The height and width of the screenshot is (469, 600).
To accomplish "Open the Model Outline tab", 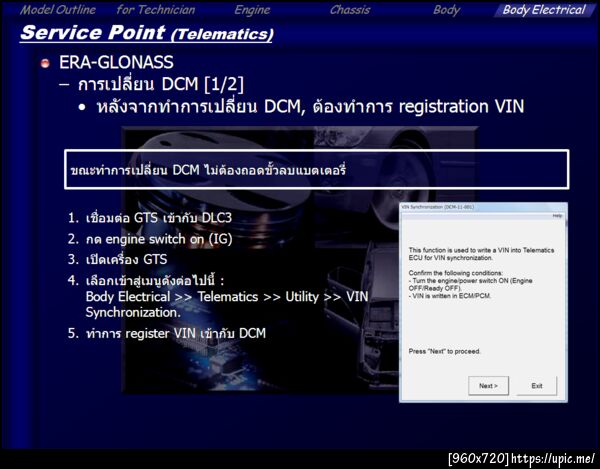I will [x=58, y=10].
